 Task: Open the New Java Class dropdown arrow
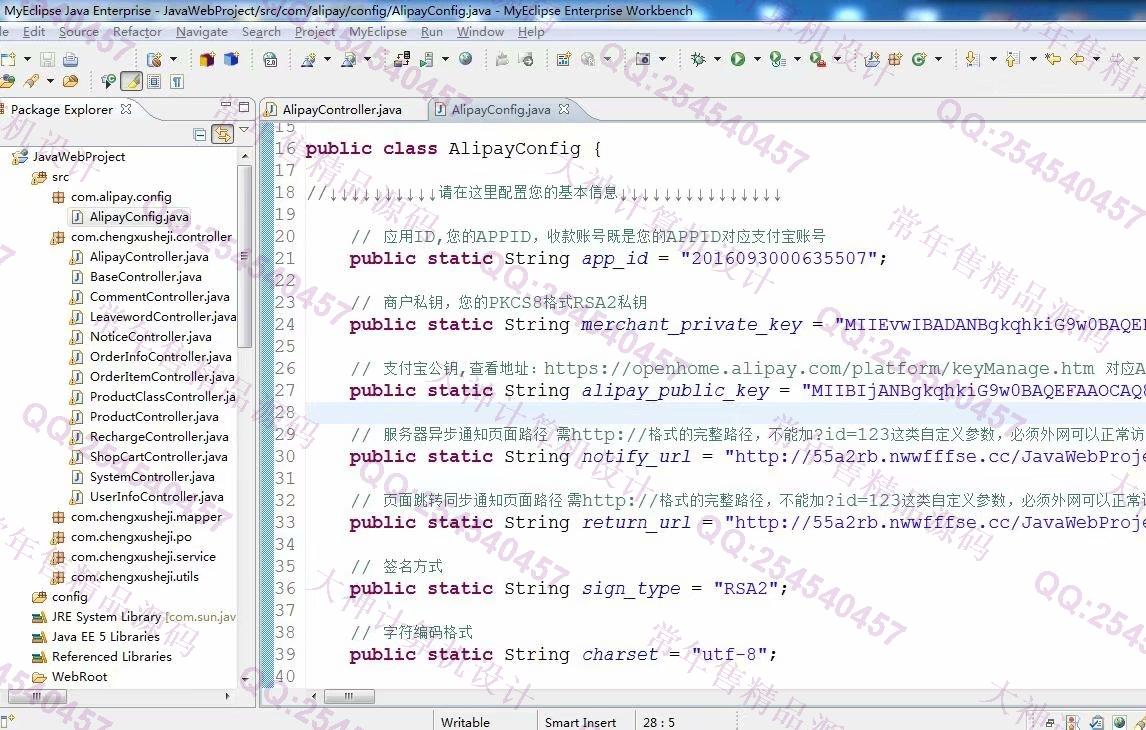point(938,59)
